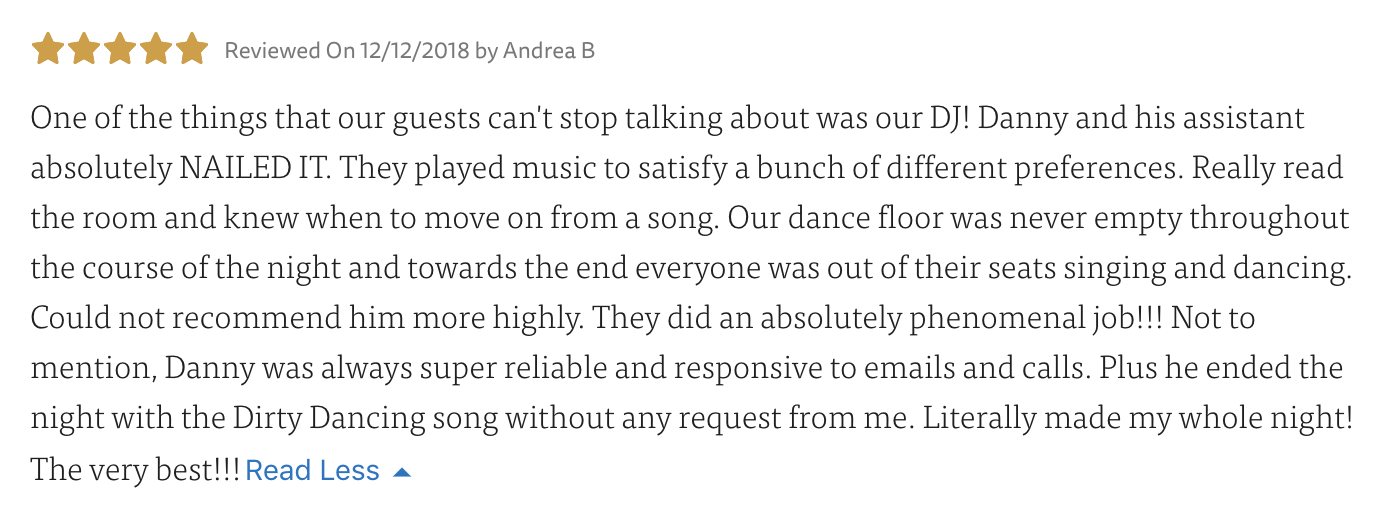The image size is (1374, 516).
Task: Click the second gold rating star
Action: click(x=83, y=49)
